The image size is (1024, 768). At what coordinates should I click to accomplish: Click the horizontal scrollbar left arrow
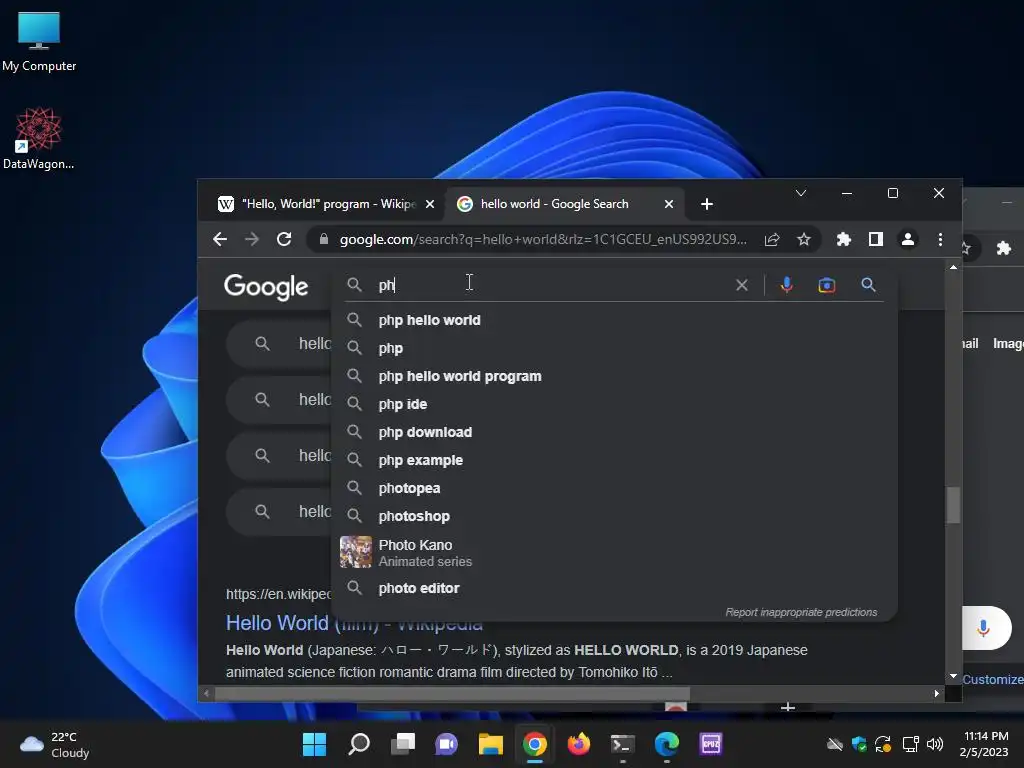(206, 694)
